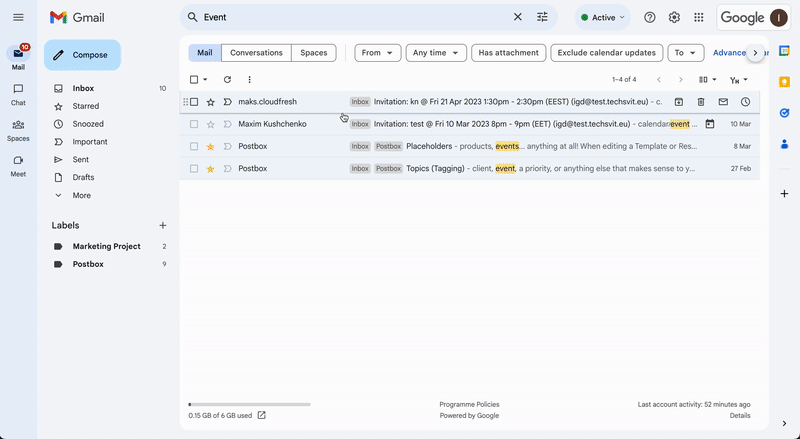Open the Programme Policies link
The image size is (800, 439).
pyautogui.click(x=469, y=404)
